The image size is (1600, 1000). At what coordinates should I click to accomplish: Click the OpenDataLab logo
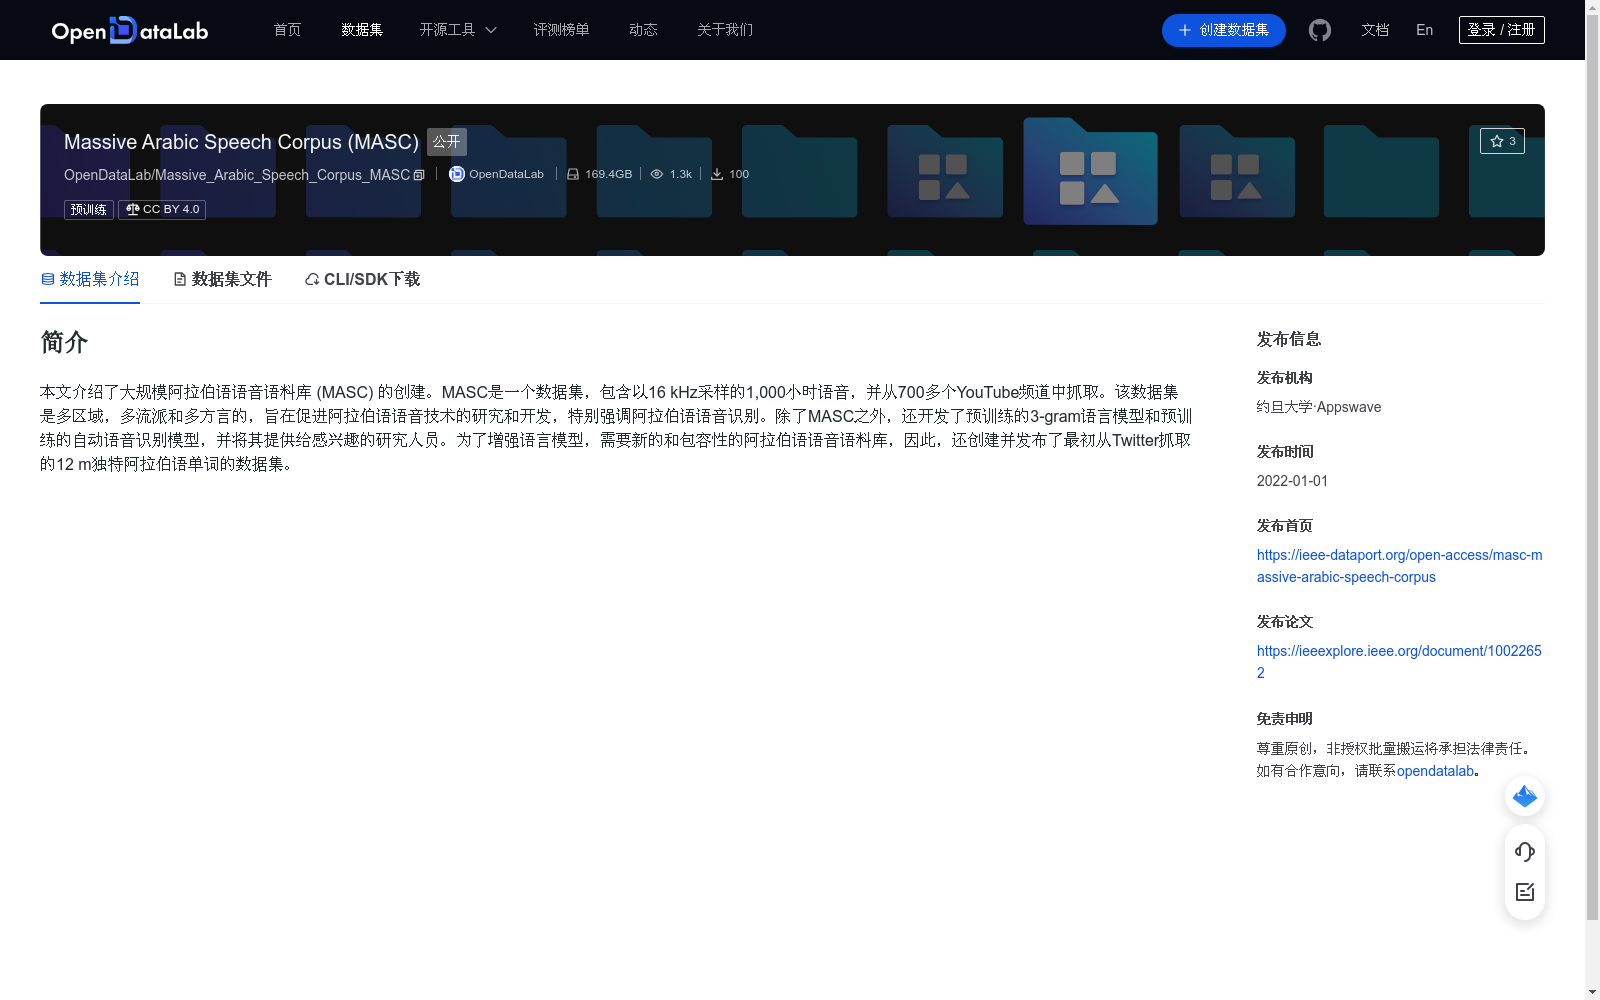point(128,30)
